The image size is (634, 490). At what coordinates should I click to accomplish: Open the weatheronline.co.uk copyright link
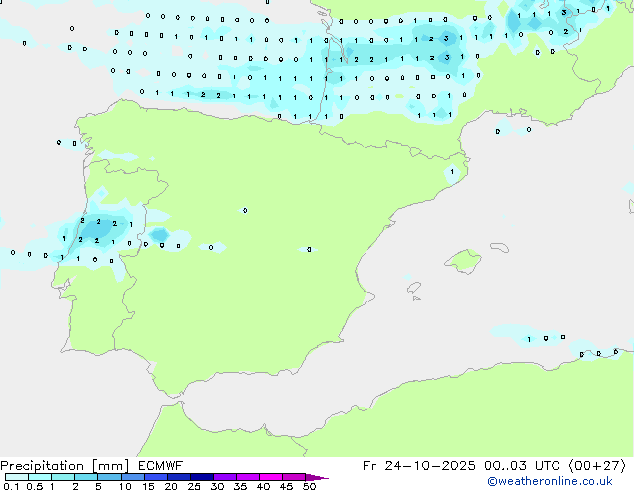(550, 482)
